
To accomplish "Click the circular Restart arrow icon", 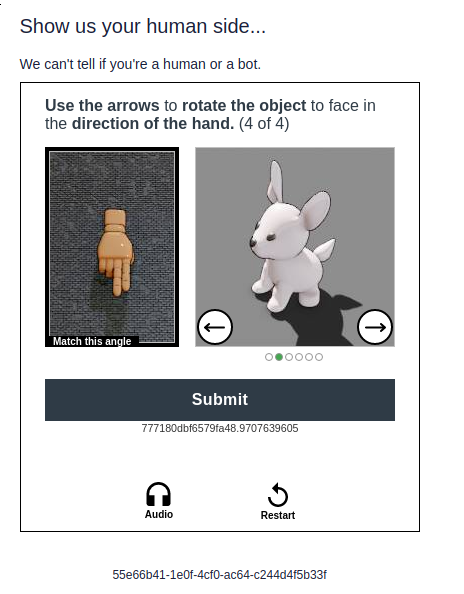I will (278, 495).
